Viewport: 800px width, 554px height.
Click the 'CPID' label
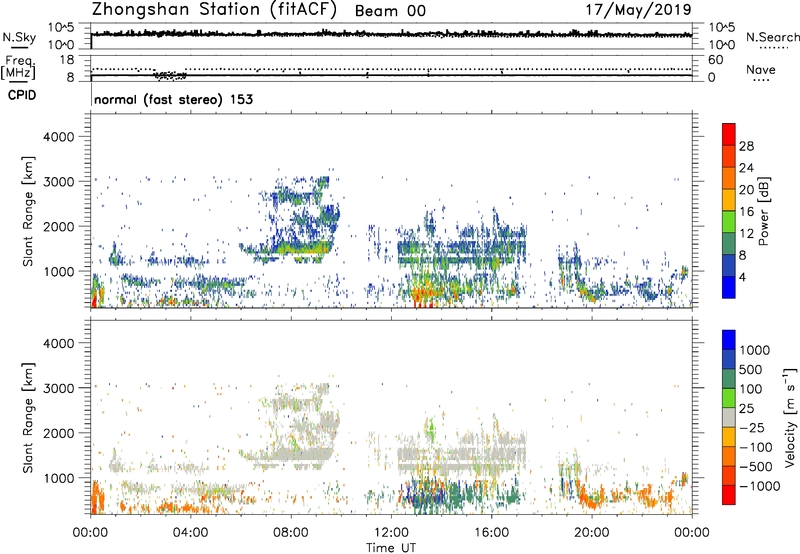pyautogui.click(x=22, y=95)
